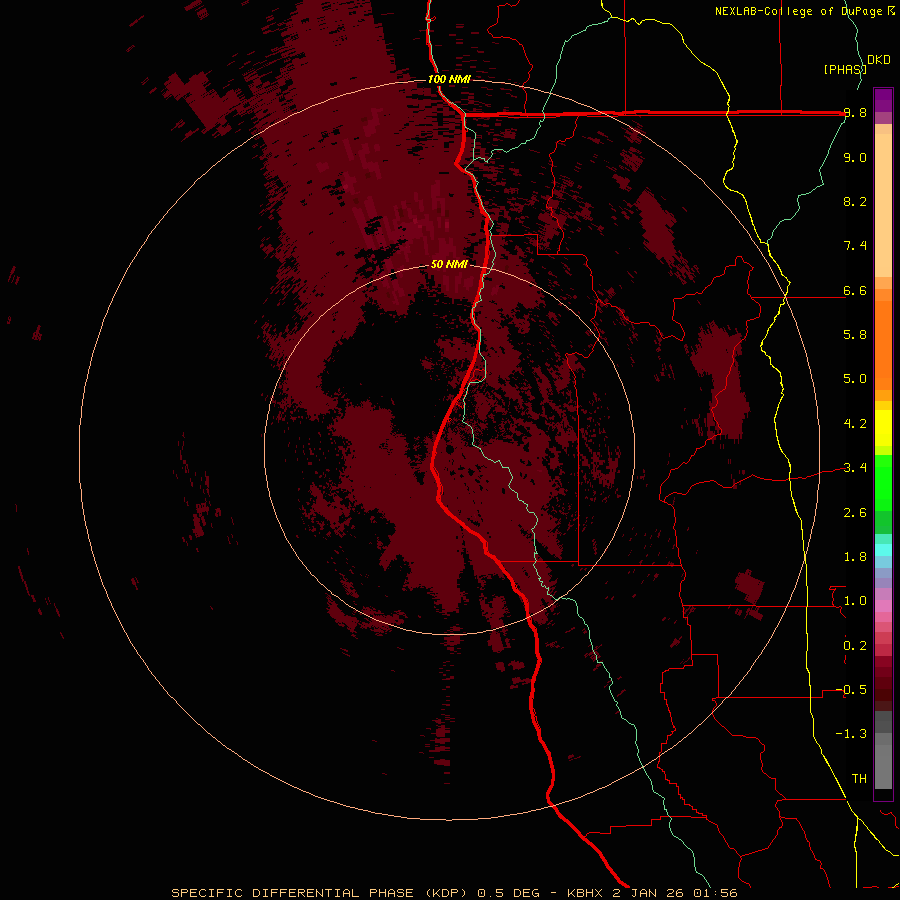Click the 8.2 value on the color scale
This screenshot has height=900, width=900.
tap(855, 201)
